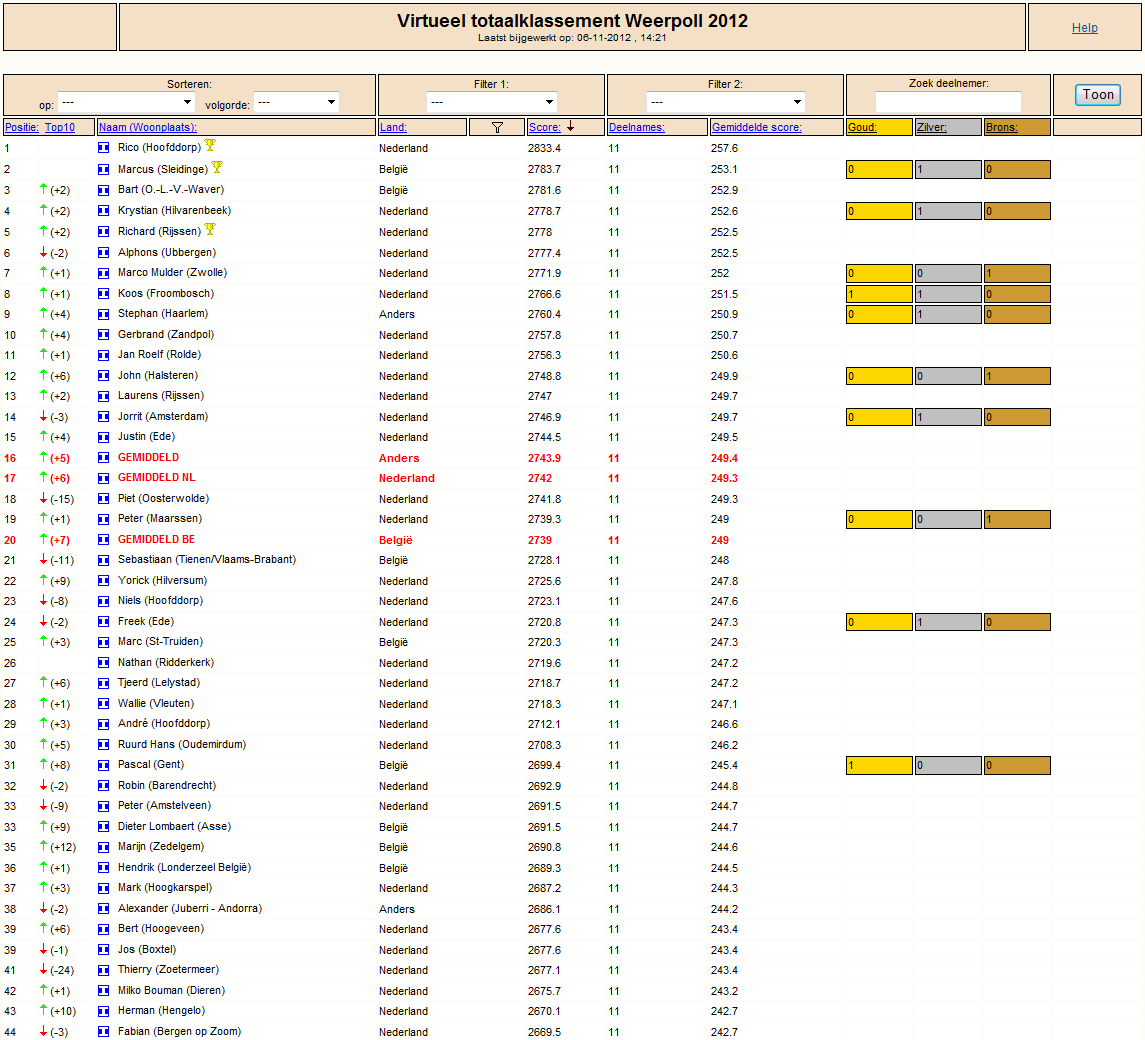The image size is (1145, 1040).
Task: Click the blue icon beside Stephan (Haarlem)
Action: click(x=104, y=314)
